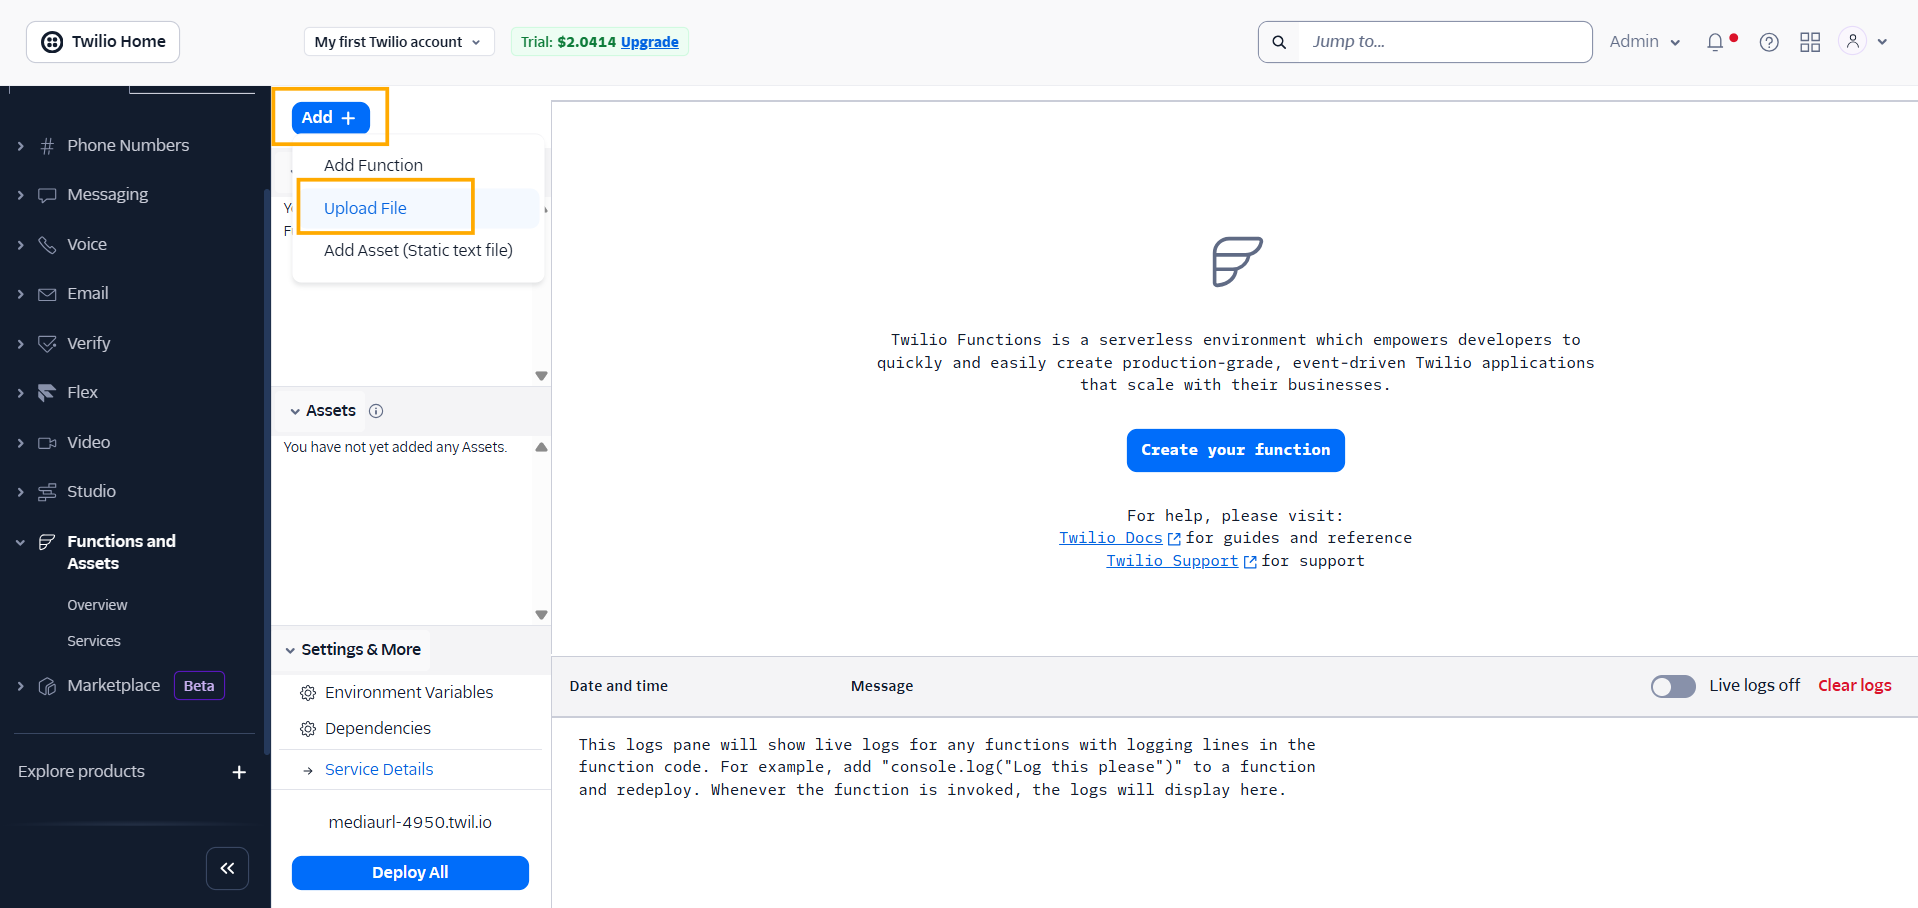The width and height of the screenshot is (1918, 908).
Task: Click the Dependencies gear icon
Action: (308, 729)
